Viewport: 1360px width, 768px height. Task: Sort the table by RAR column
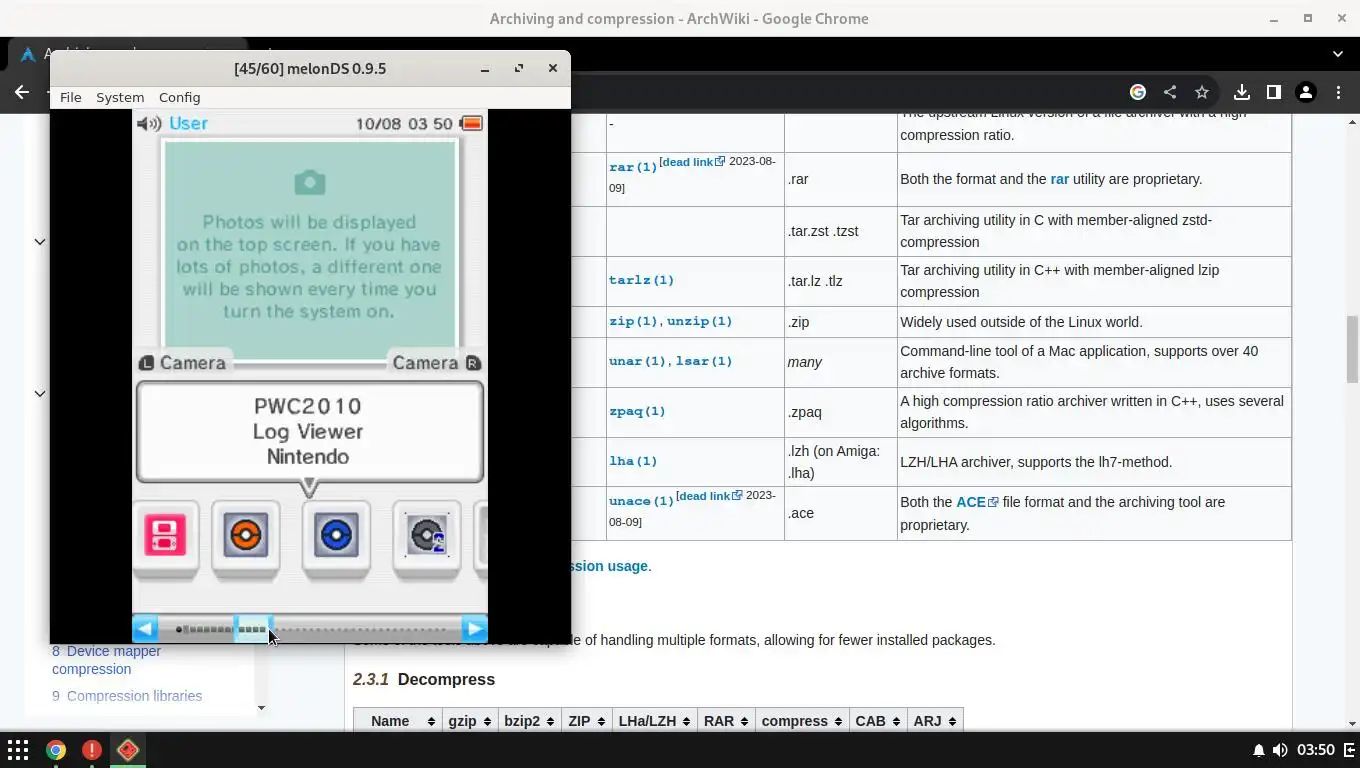(726, 721)
